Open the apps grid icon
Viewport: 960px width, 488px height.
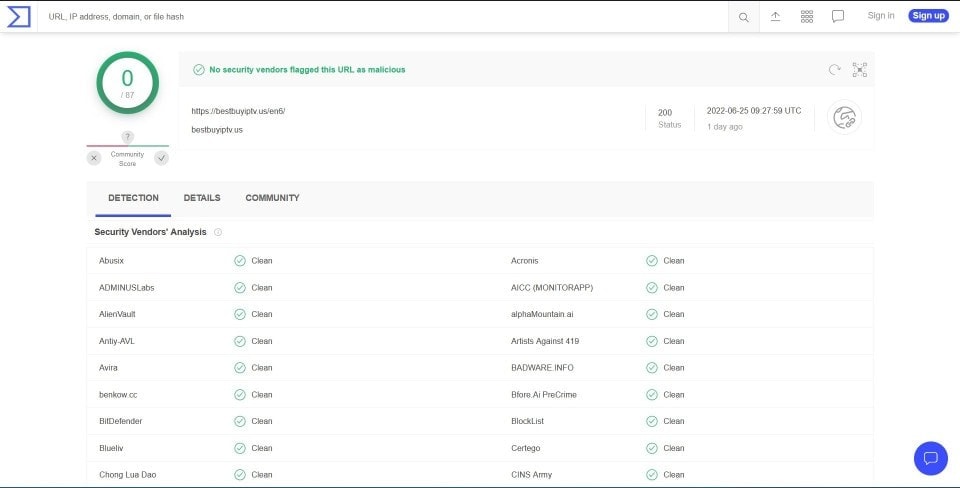(807, 17)
